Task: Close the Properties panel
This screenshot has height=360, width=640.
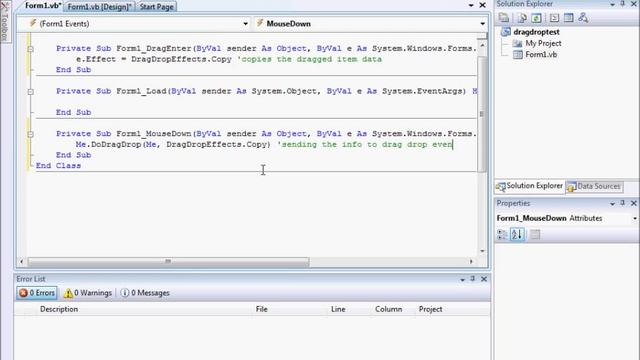Action: click(x=634, y=203)
